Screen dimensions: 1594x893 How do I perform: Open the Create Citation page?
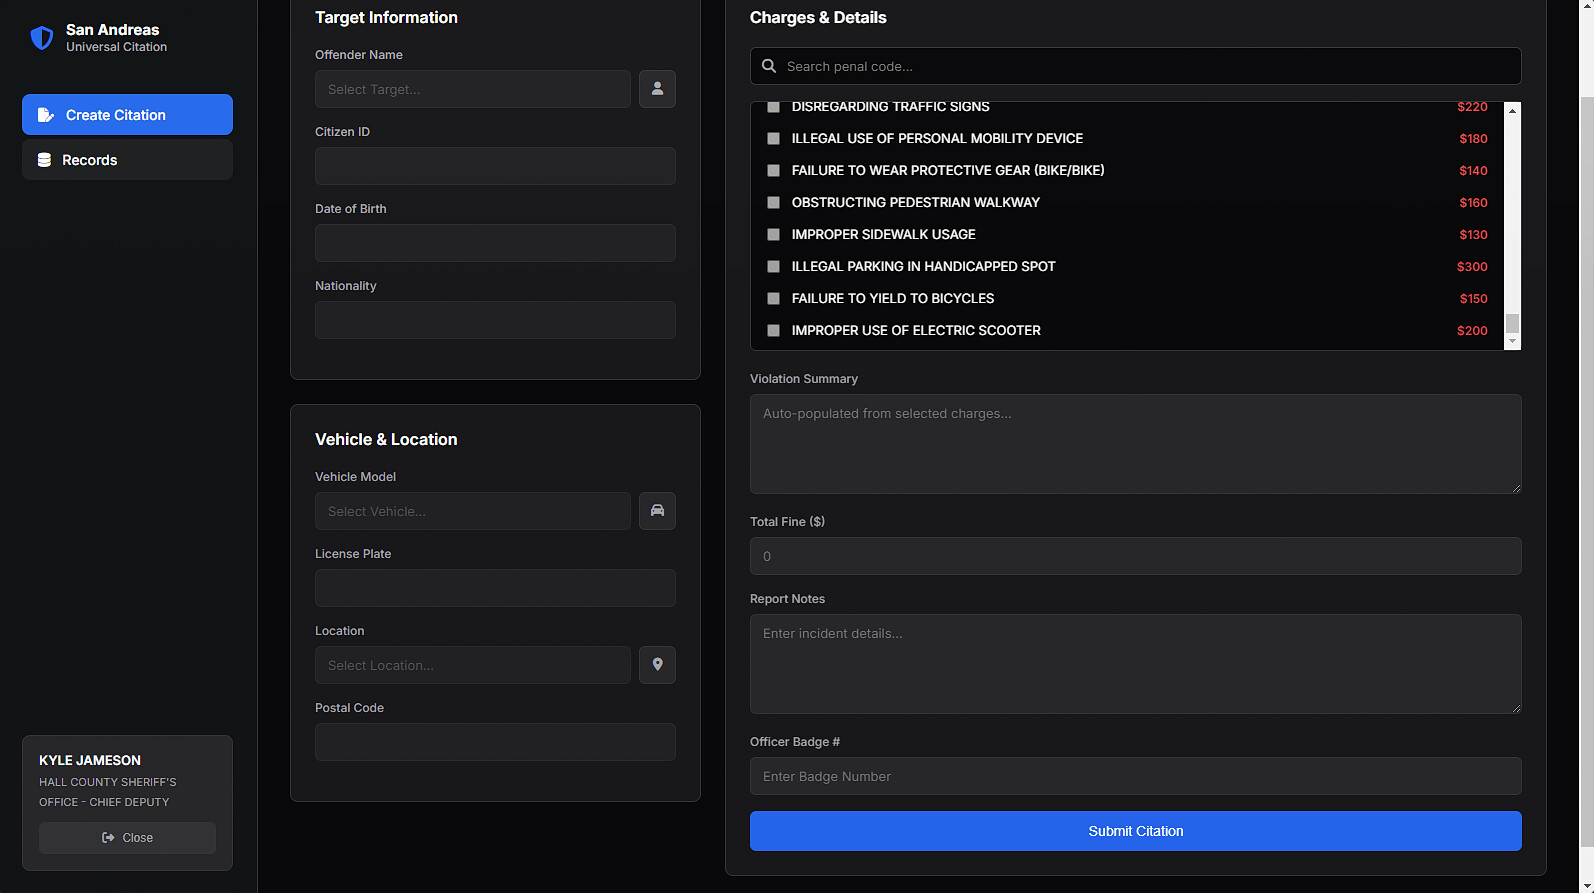click(127, 115)
